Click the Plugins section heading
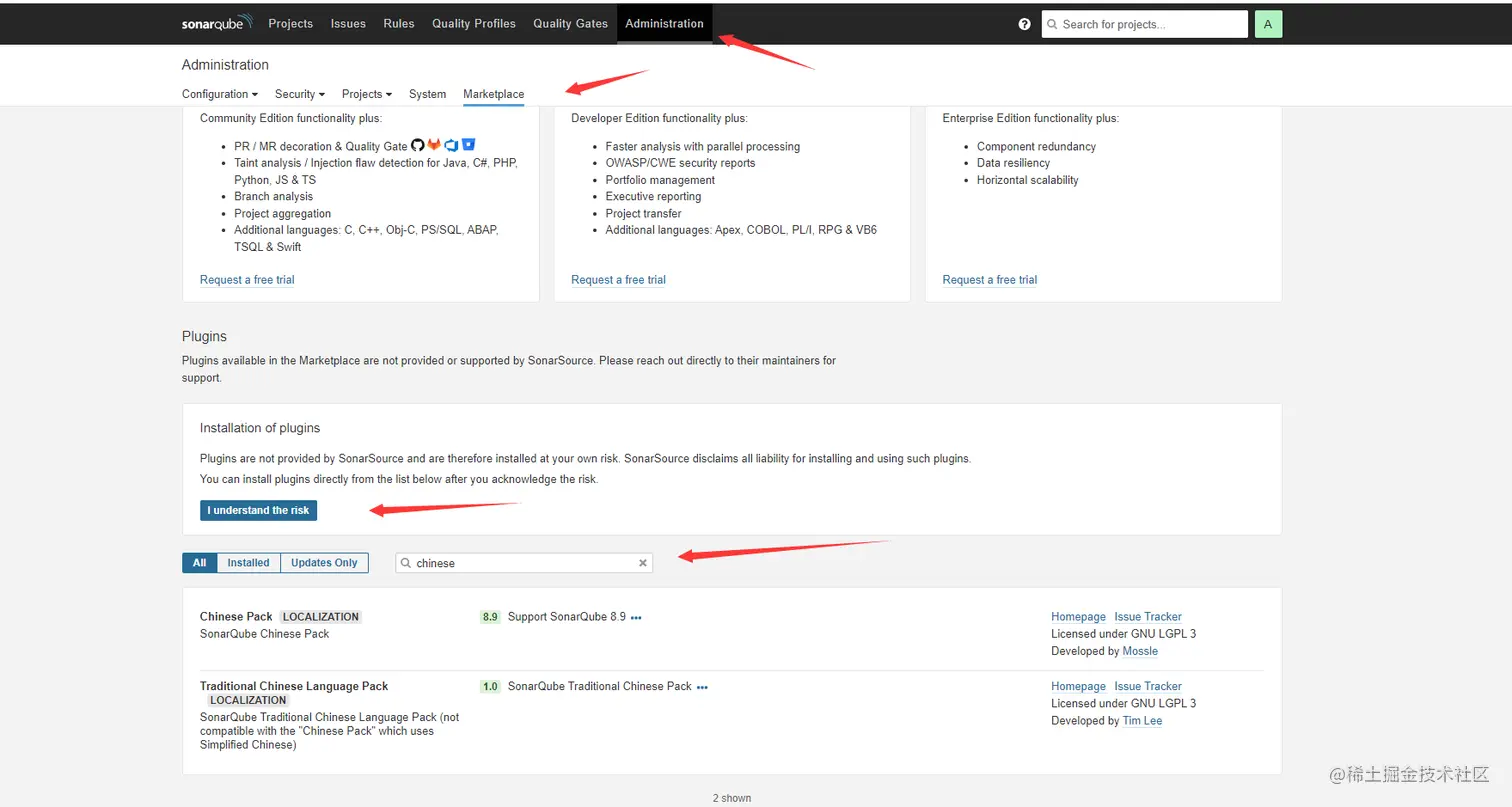Screen dimensions: 1512x807 click(204, 336)
